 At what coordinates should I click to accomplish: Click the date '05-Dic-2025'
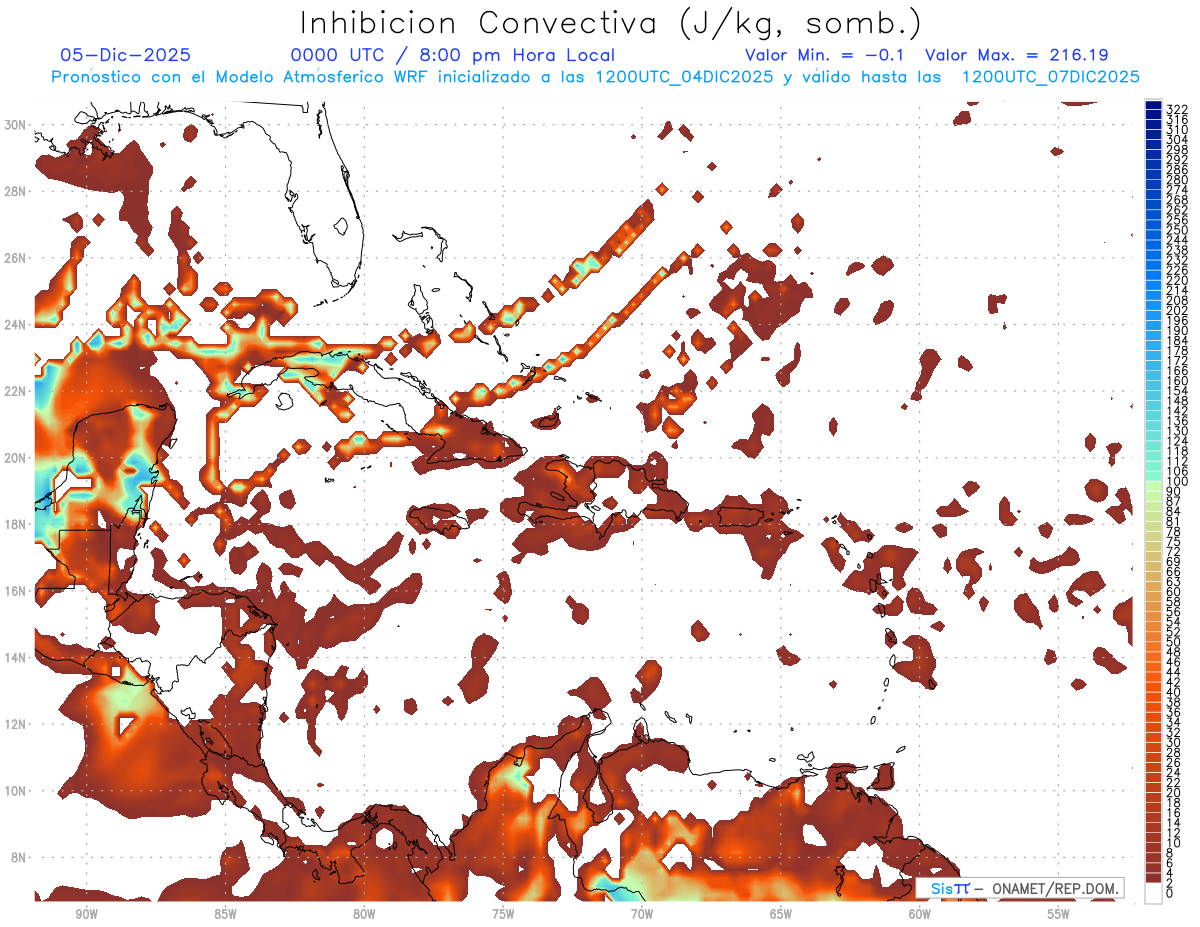[x=126, y=55]
